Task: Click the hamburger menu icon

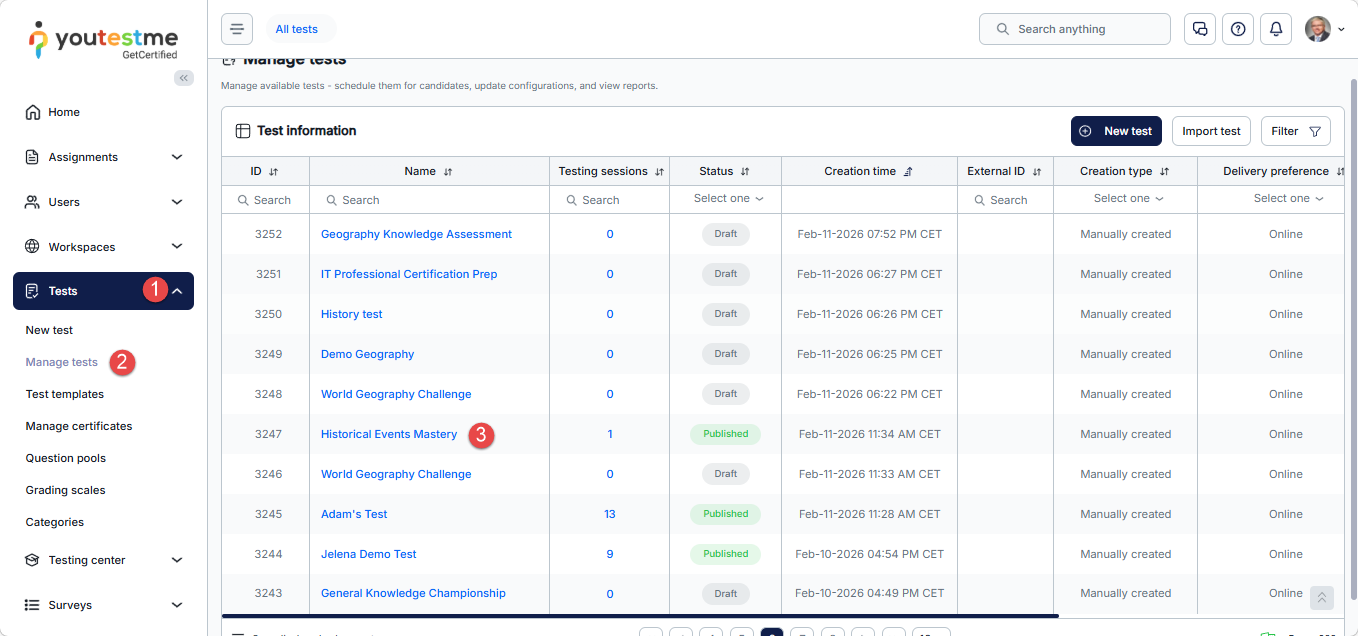Action: tap(237, 29)
